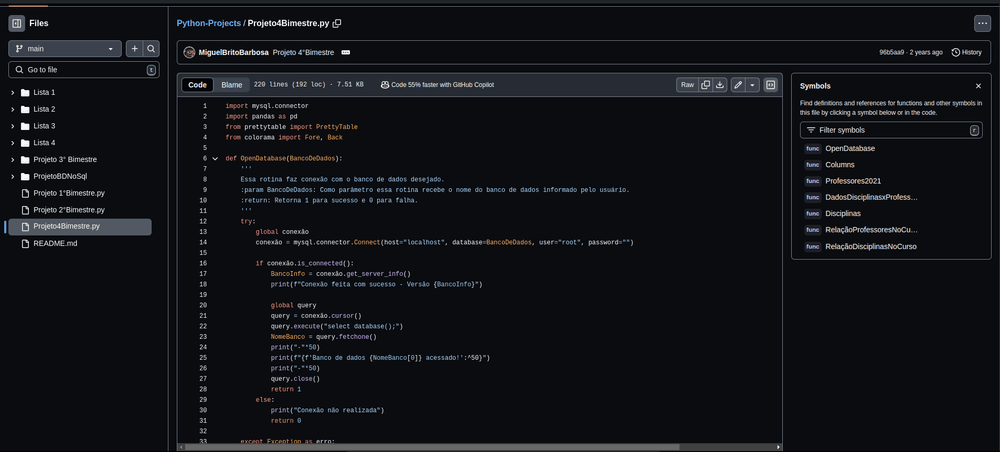Image resolution: width=1000 pixels, height=452 pixels.
Task: Click MiguelBritoBarbosa avatar image
Action: 189,52
